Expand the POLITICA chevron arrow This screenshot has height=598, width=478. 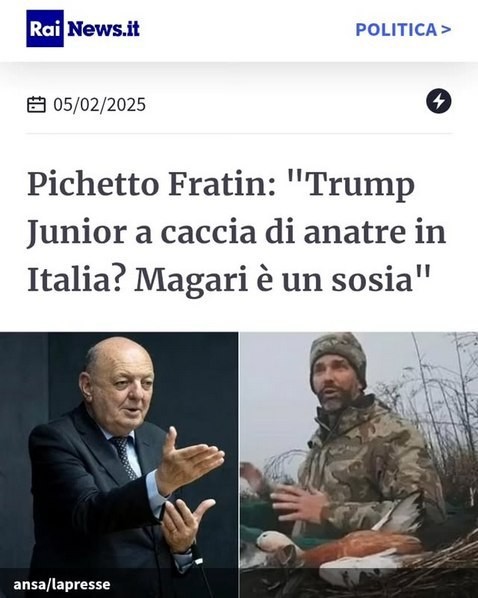[446, 30]
